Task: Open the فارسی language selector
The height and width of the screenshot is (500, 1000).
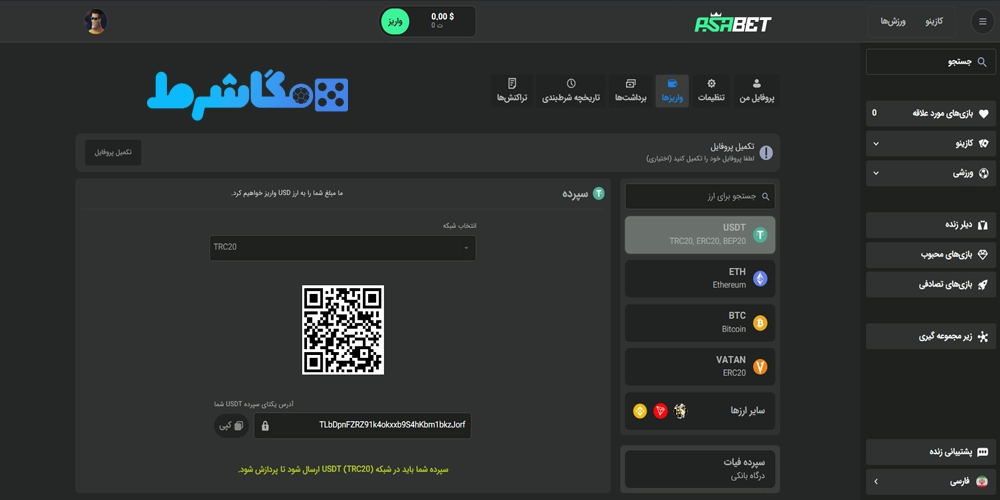Action: click(x=929, y=482)
